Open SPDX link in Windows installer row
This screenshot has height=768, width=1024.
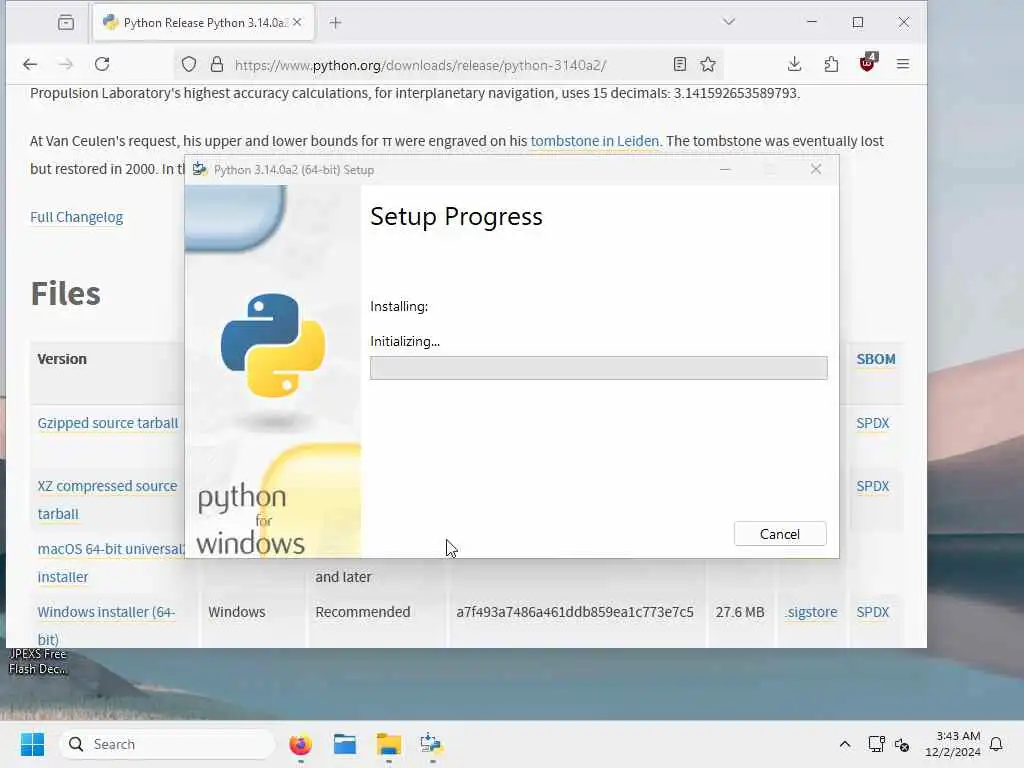point(873,612)
